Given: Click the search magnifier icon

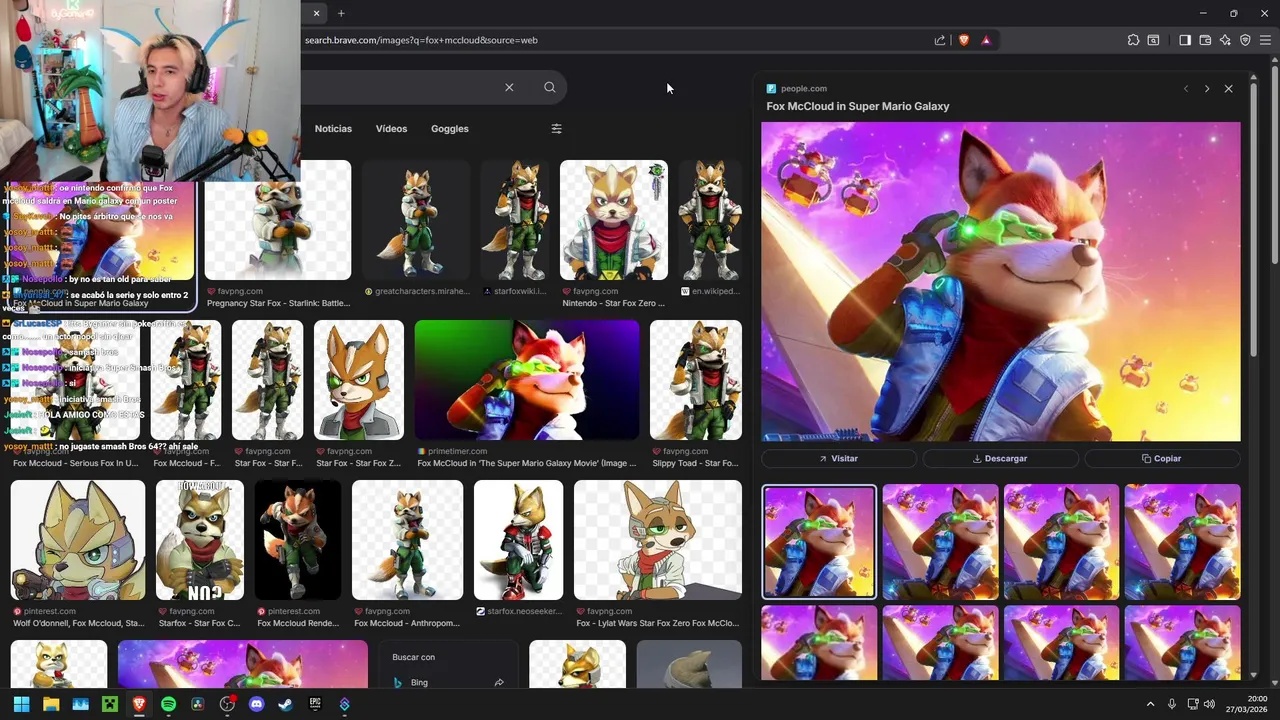Looking at the screenshot, I should click(x=549, y=87).
